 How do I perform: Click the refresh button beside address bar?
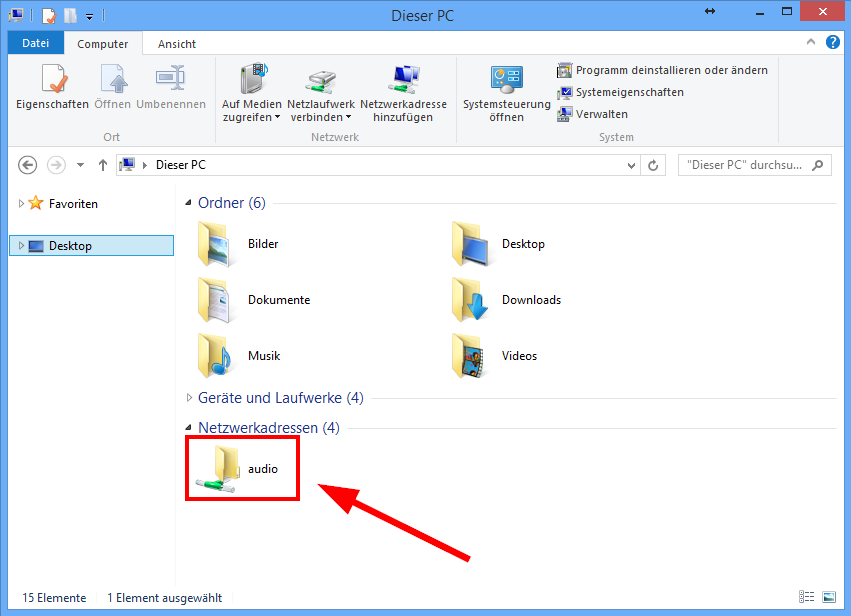(x=654, y=165)
